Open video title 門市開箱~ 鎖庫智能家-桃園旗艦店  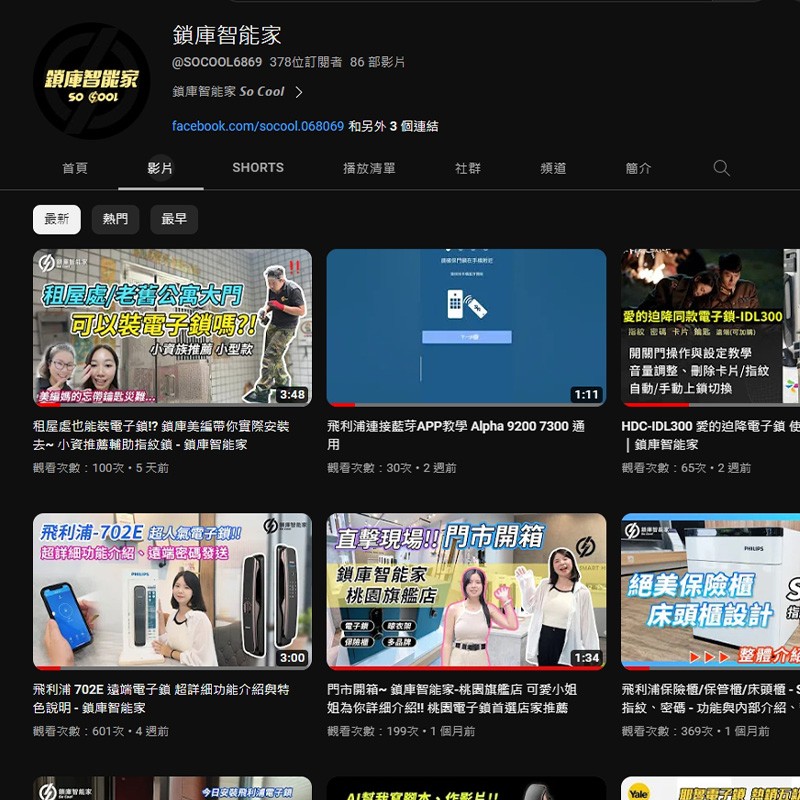(x=452, y=698)
